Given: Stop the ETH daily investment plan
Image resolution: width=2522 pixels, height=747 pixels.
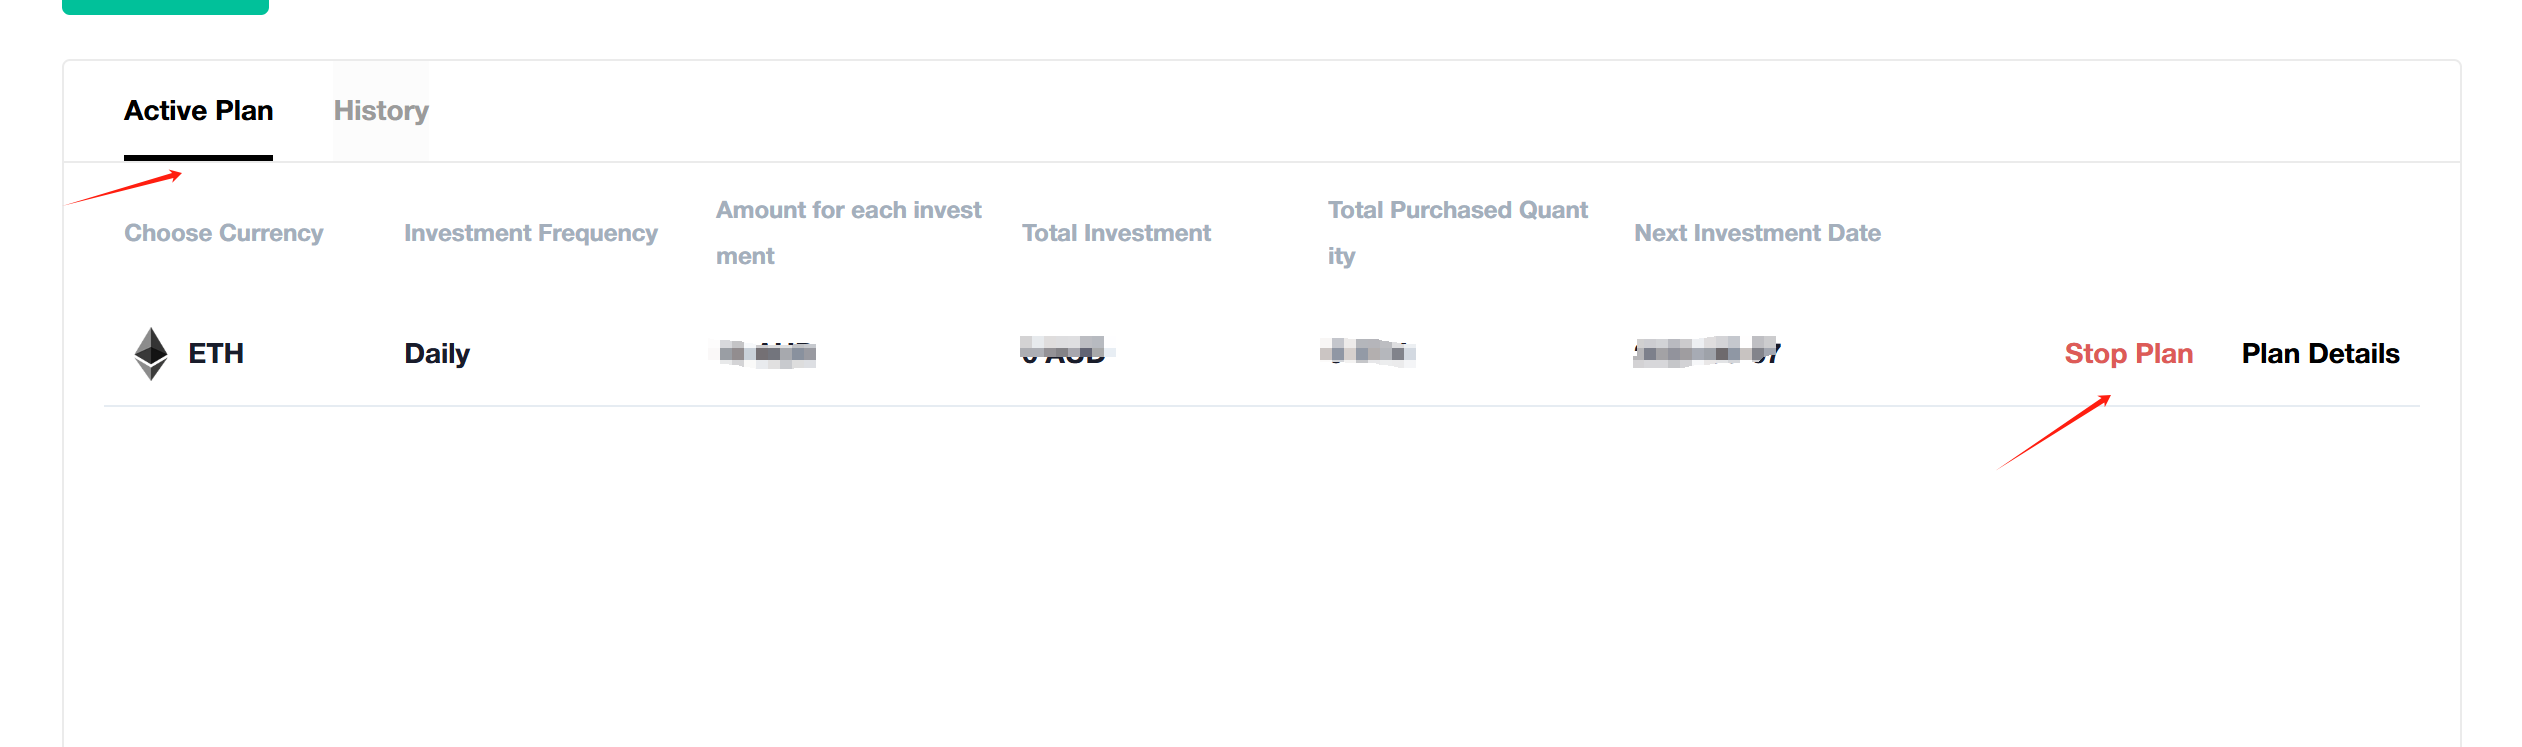Looking at the screenshot, I should click(2128, 353).
